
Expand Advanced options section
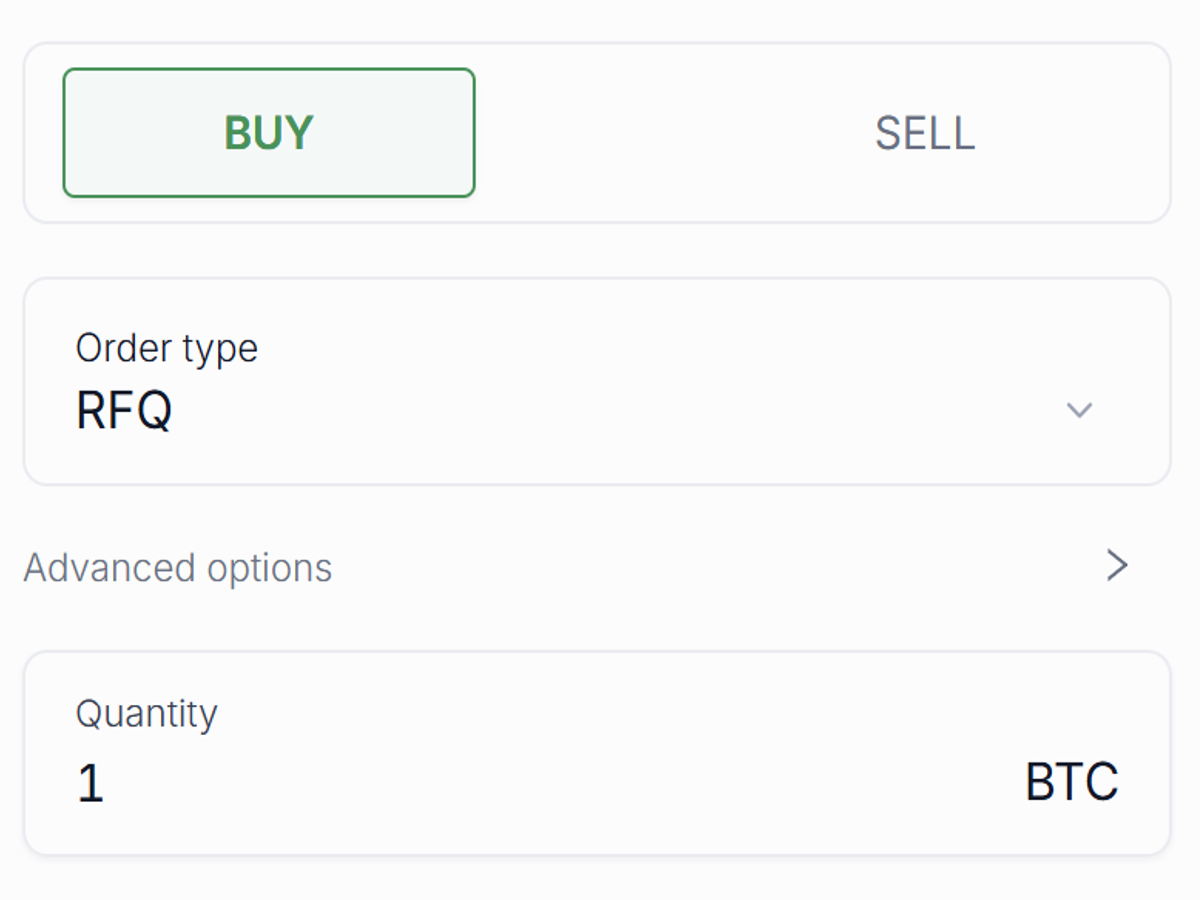[x=576, y=567]
